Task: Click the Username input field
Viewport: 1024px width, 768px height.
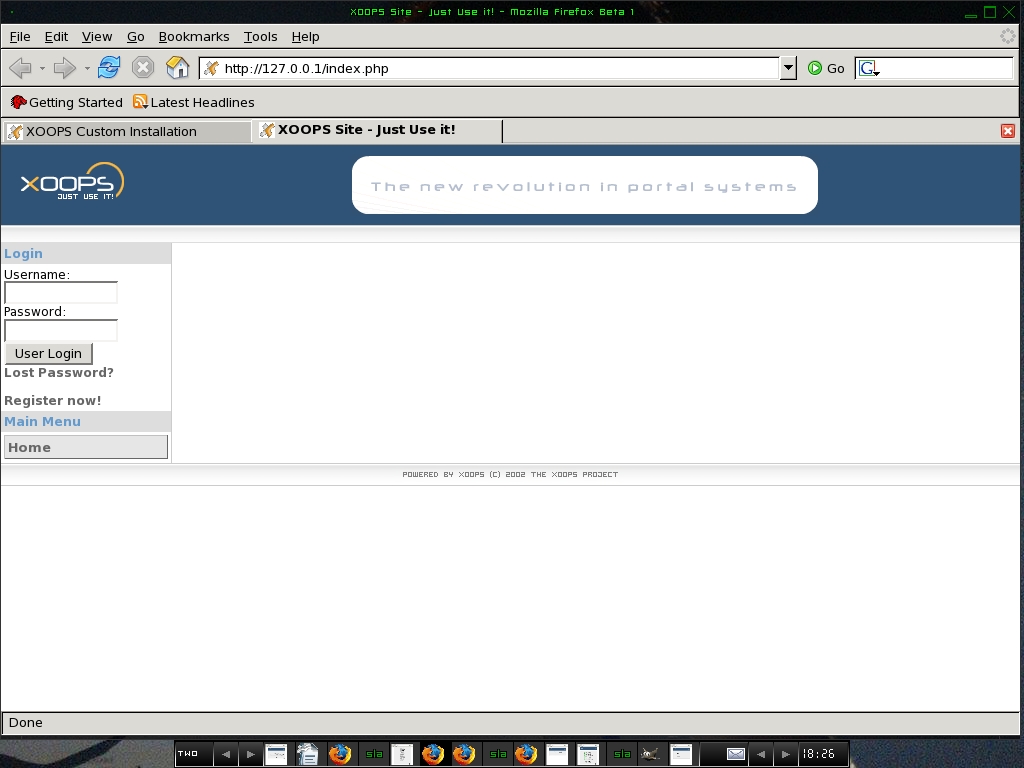Action: (61, 293)
